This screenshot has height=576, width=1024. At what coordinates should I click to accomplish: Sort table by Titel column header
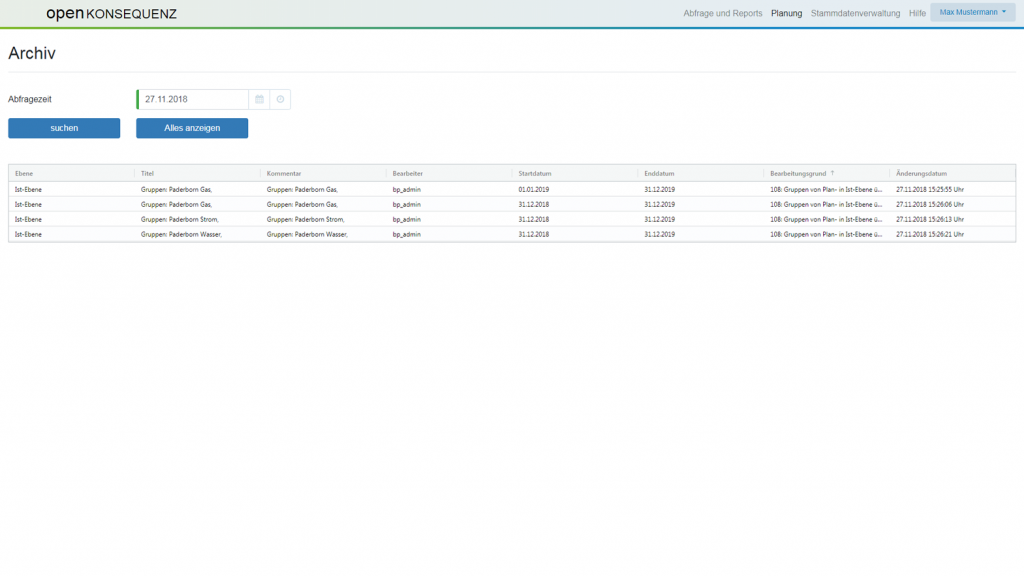pyautogui.click(x=148, y=174)
